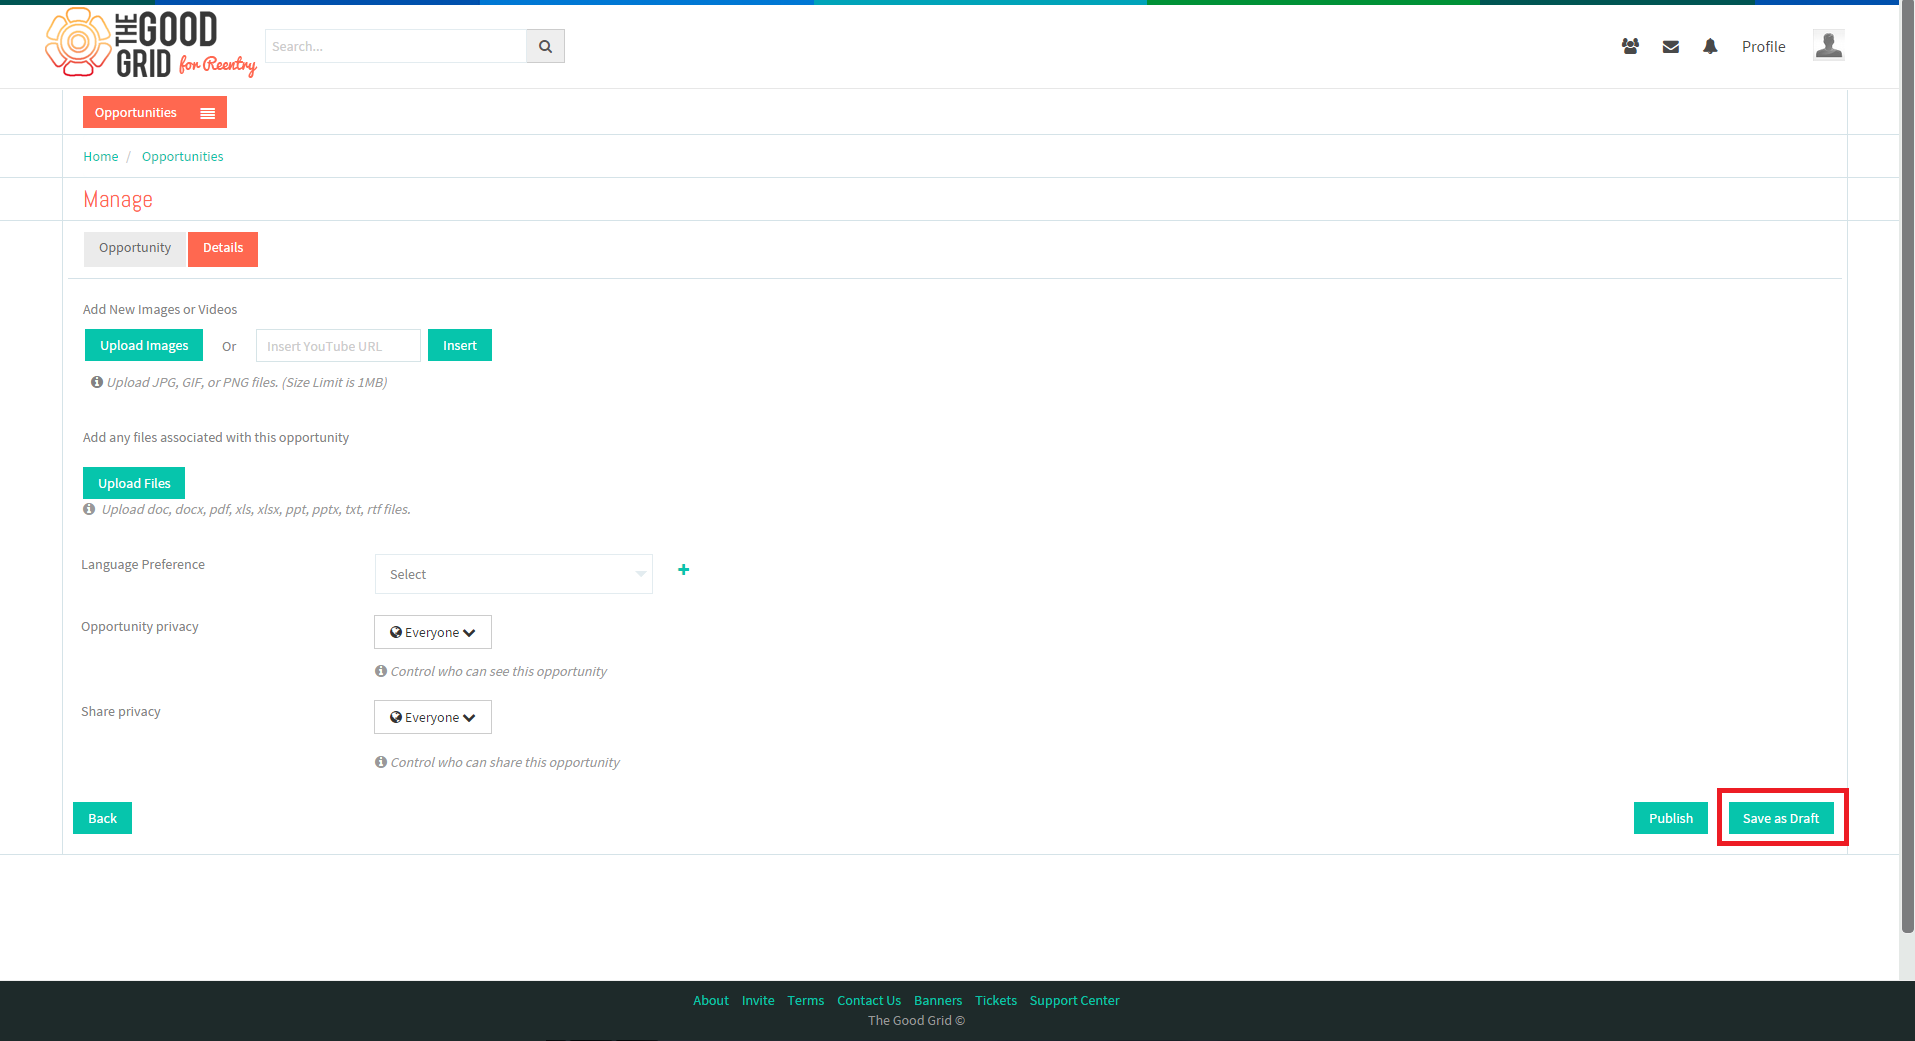Image resolution: width=1915 pixels, height=1041 pixels.
Task: Open the Opportunities breadcrumb link
Action: [183, 157]
